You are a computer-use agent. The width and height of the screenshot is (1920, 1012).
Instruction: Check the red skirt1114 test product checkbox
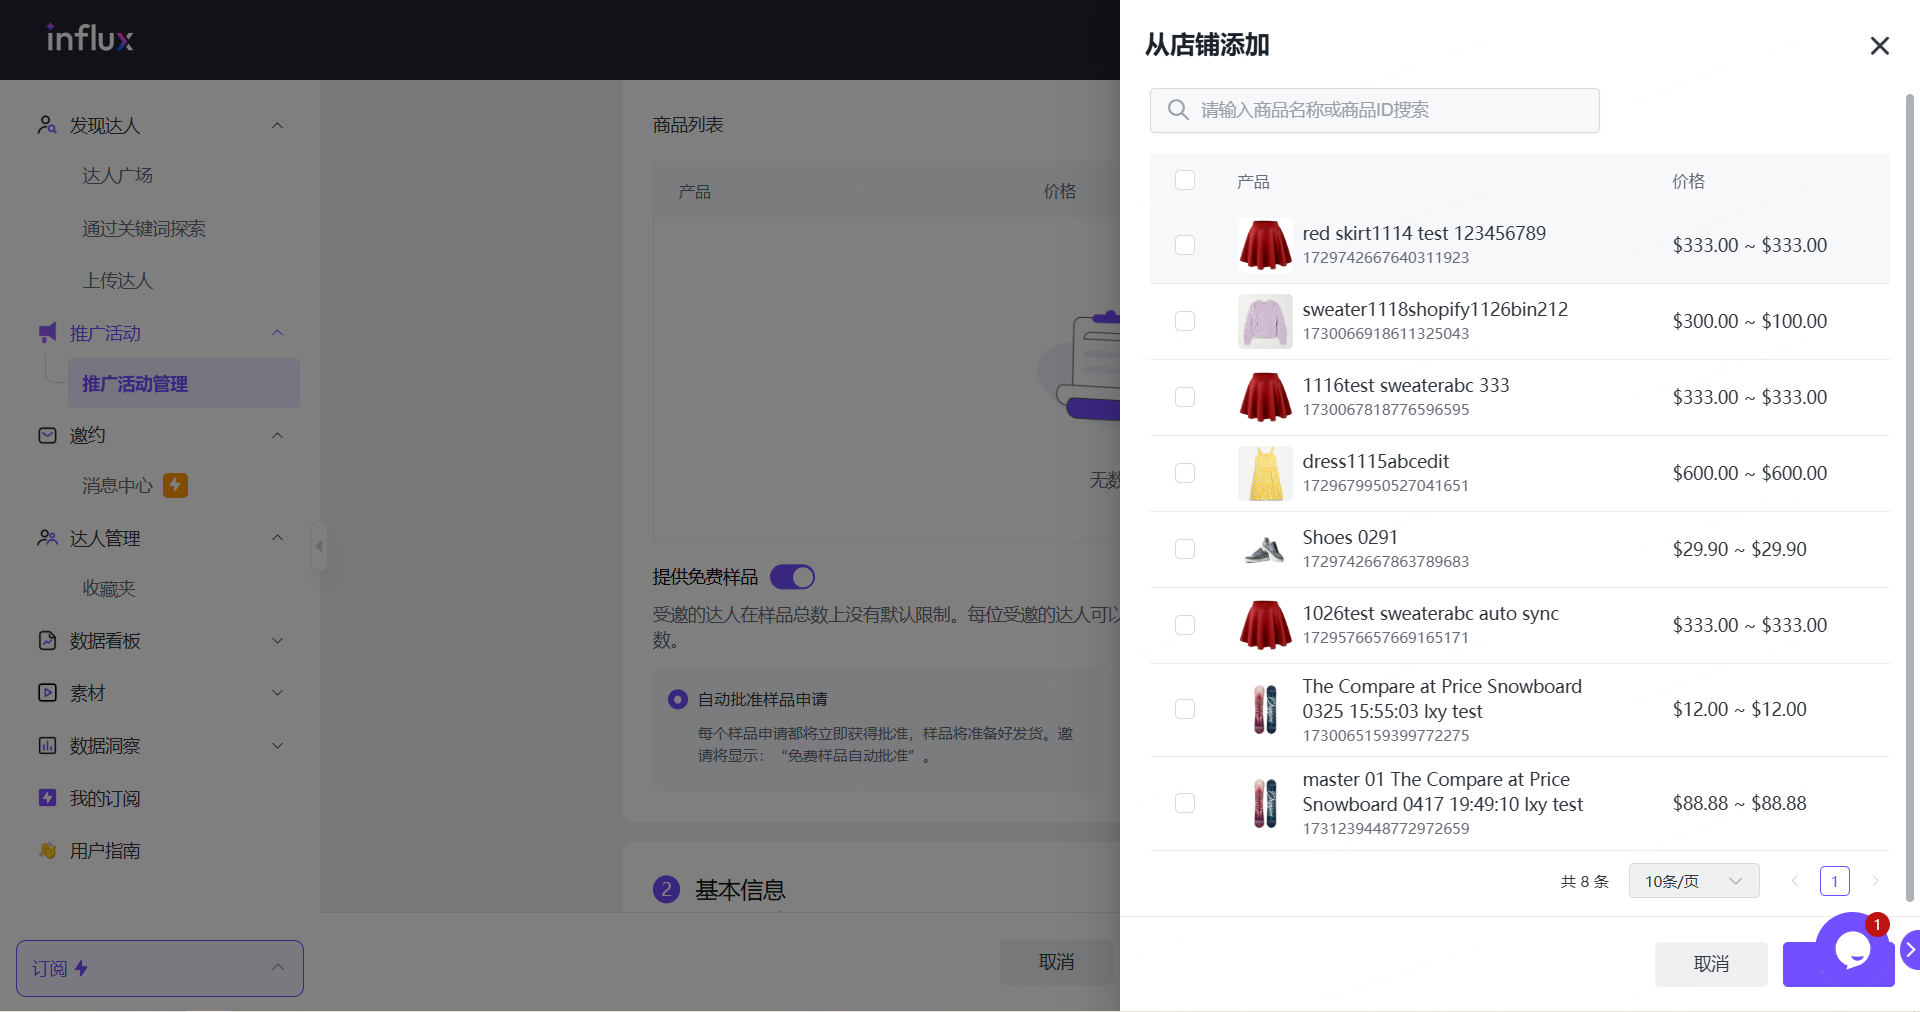(1185, 245)
